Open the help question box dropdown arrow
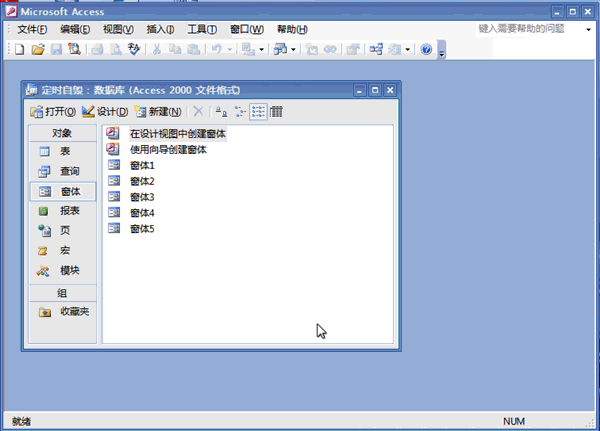The image size is (600, 431). [x=588, y=29]
